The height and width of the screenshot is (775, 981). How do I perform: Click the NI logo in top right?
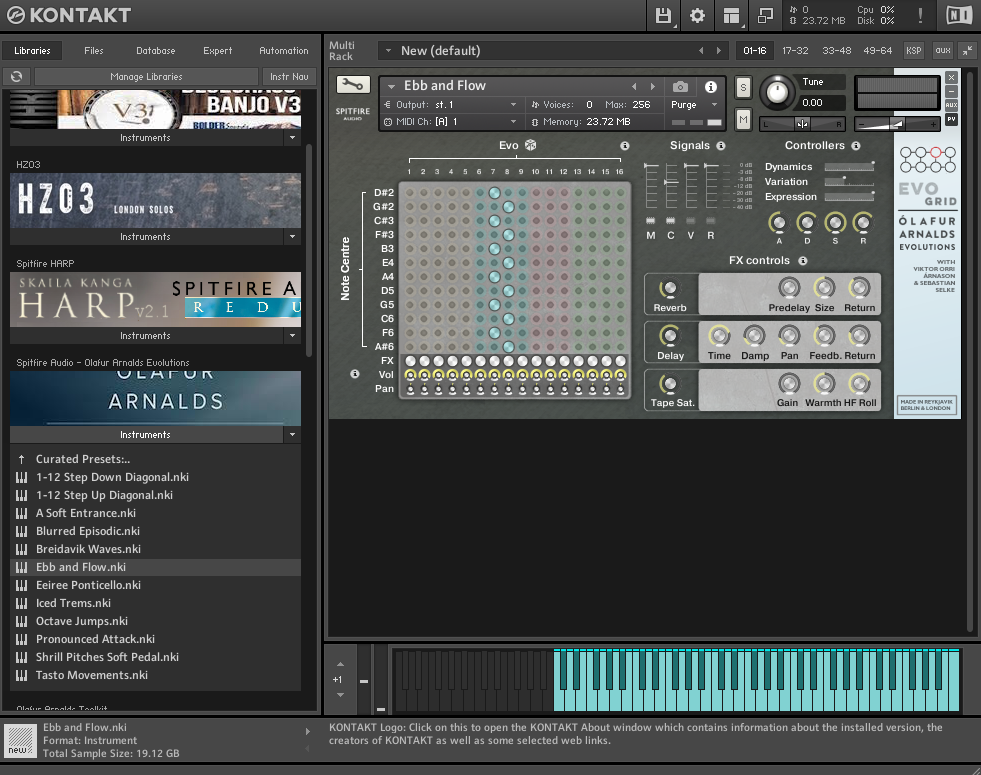(x=959, y=16)
